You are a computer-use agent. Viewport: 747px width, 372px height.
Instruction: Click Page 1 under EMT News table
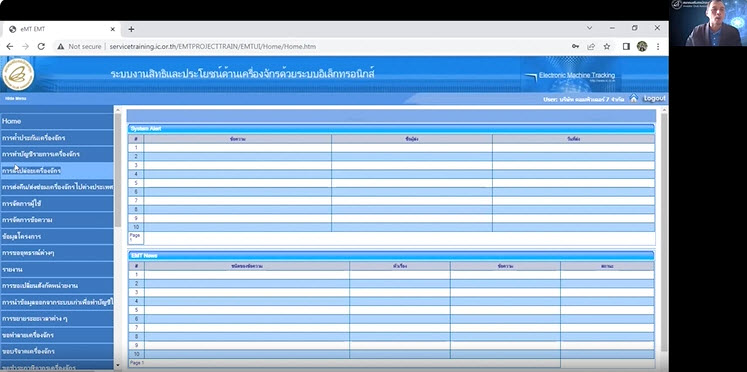137,363
